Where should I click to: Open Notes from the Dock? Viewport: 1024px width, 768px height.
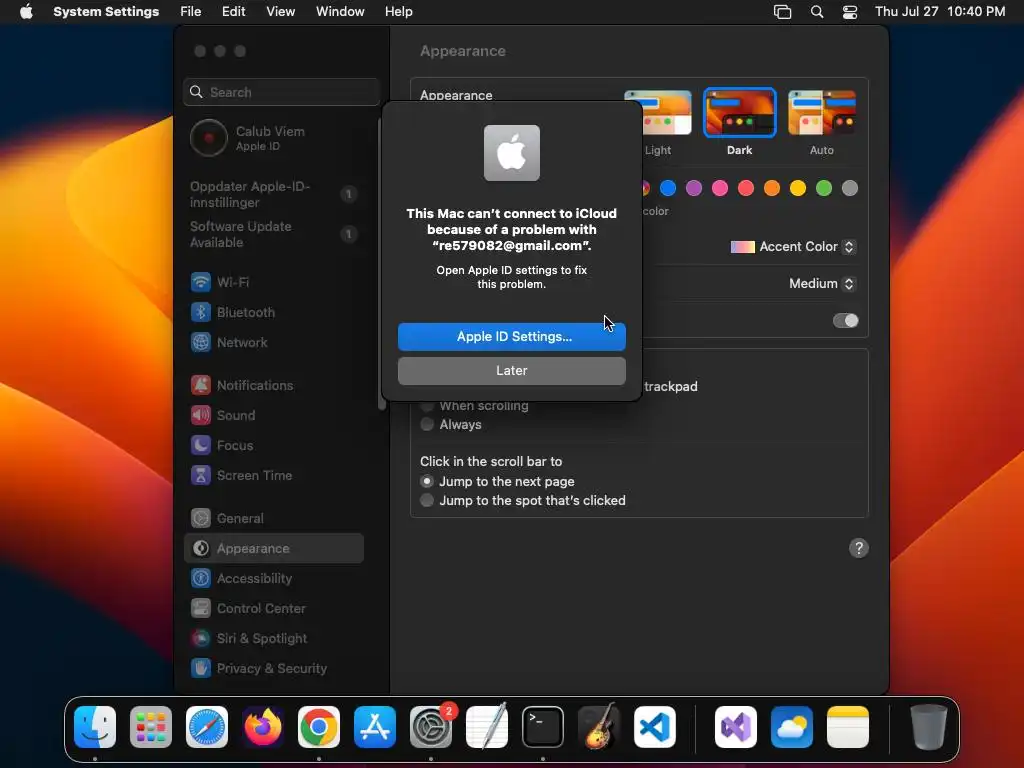[848, 727]
